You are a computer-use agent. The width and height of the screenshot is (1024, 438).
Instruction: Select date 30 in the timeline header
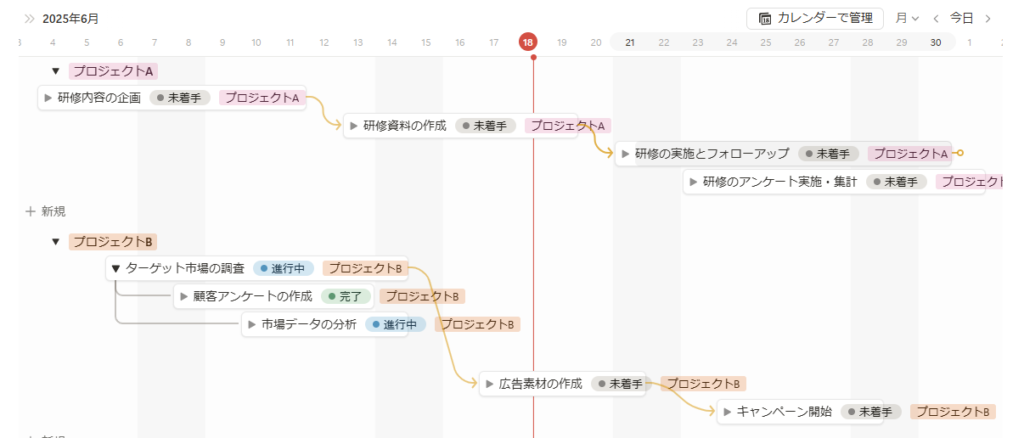click(936, 42)
